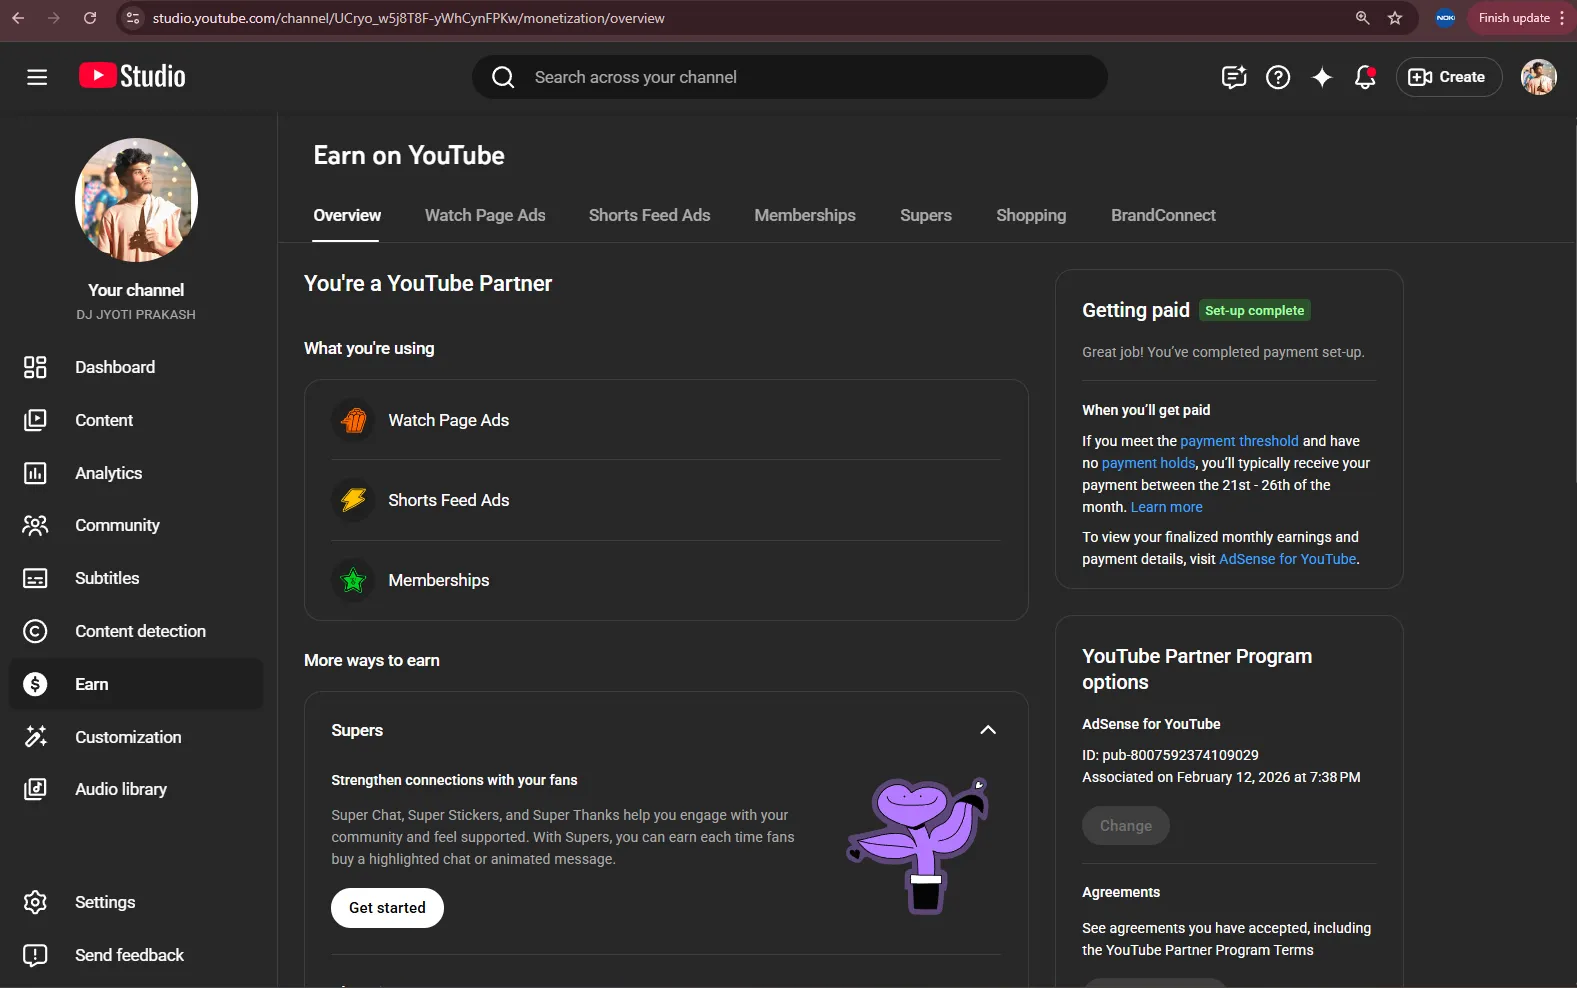The image size is (1577, 988).
Task: Open the comments feedback icon in header
Action: point(1234,77)
